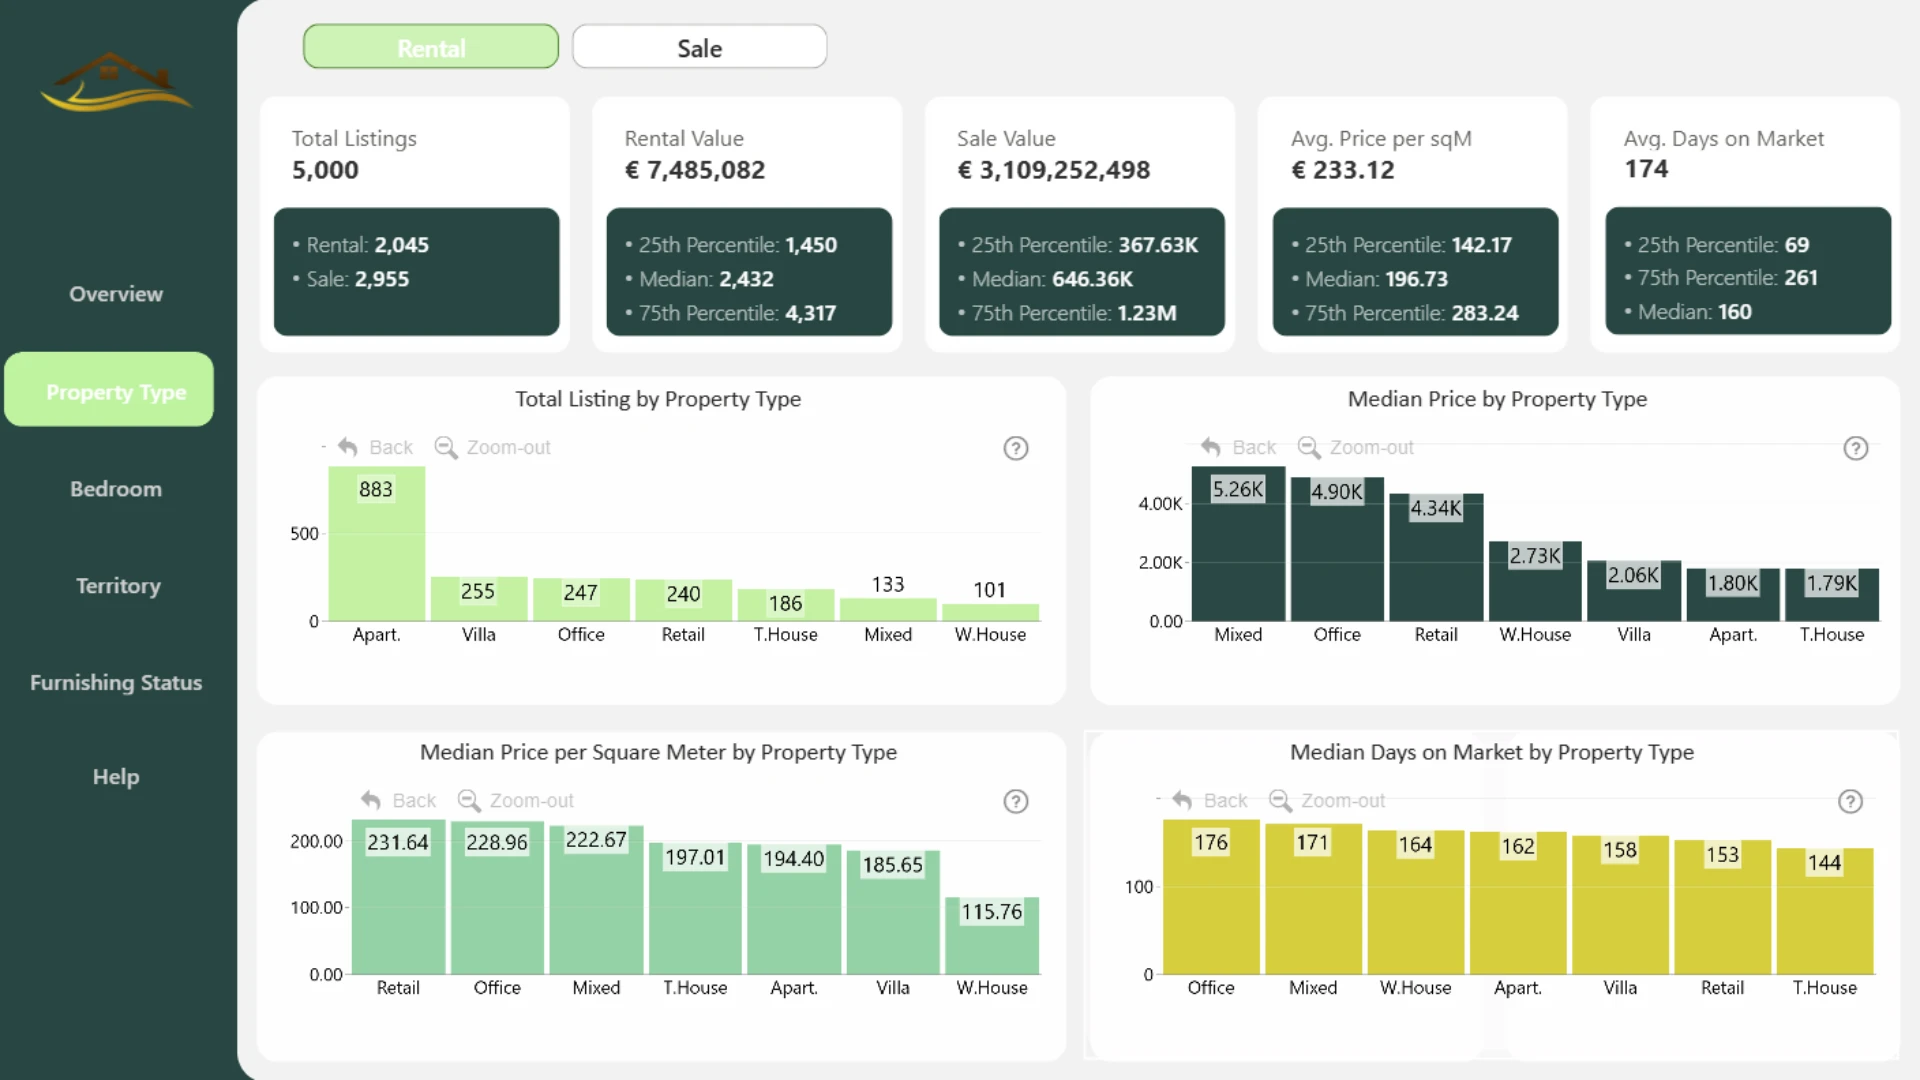
Task: Click Zoom-out magnifier on Price per Square Meter chart
Action: click(x=468, y=800)
